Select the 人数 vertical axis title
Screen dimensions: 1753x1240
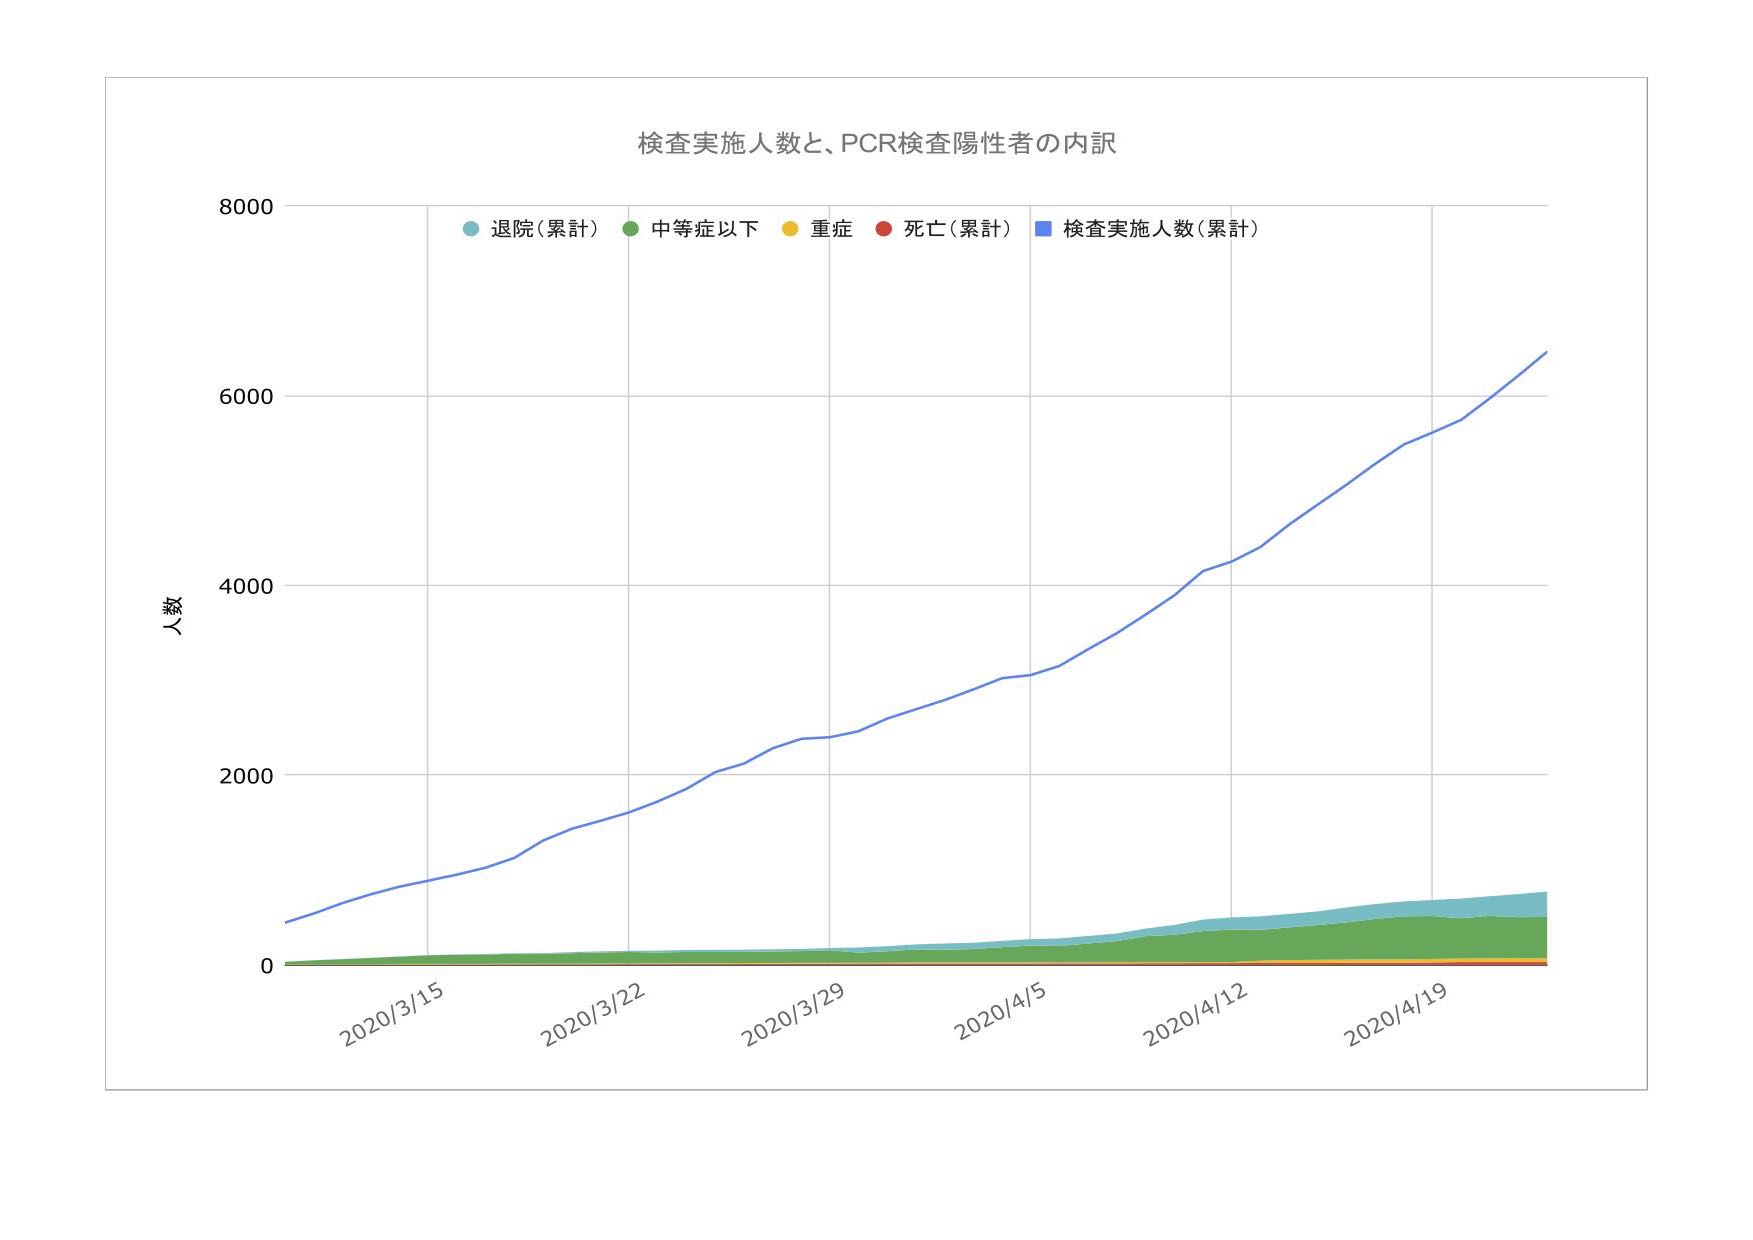[x=173, y=615]
